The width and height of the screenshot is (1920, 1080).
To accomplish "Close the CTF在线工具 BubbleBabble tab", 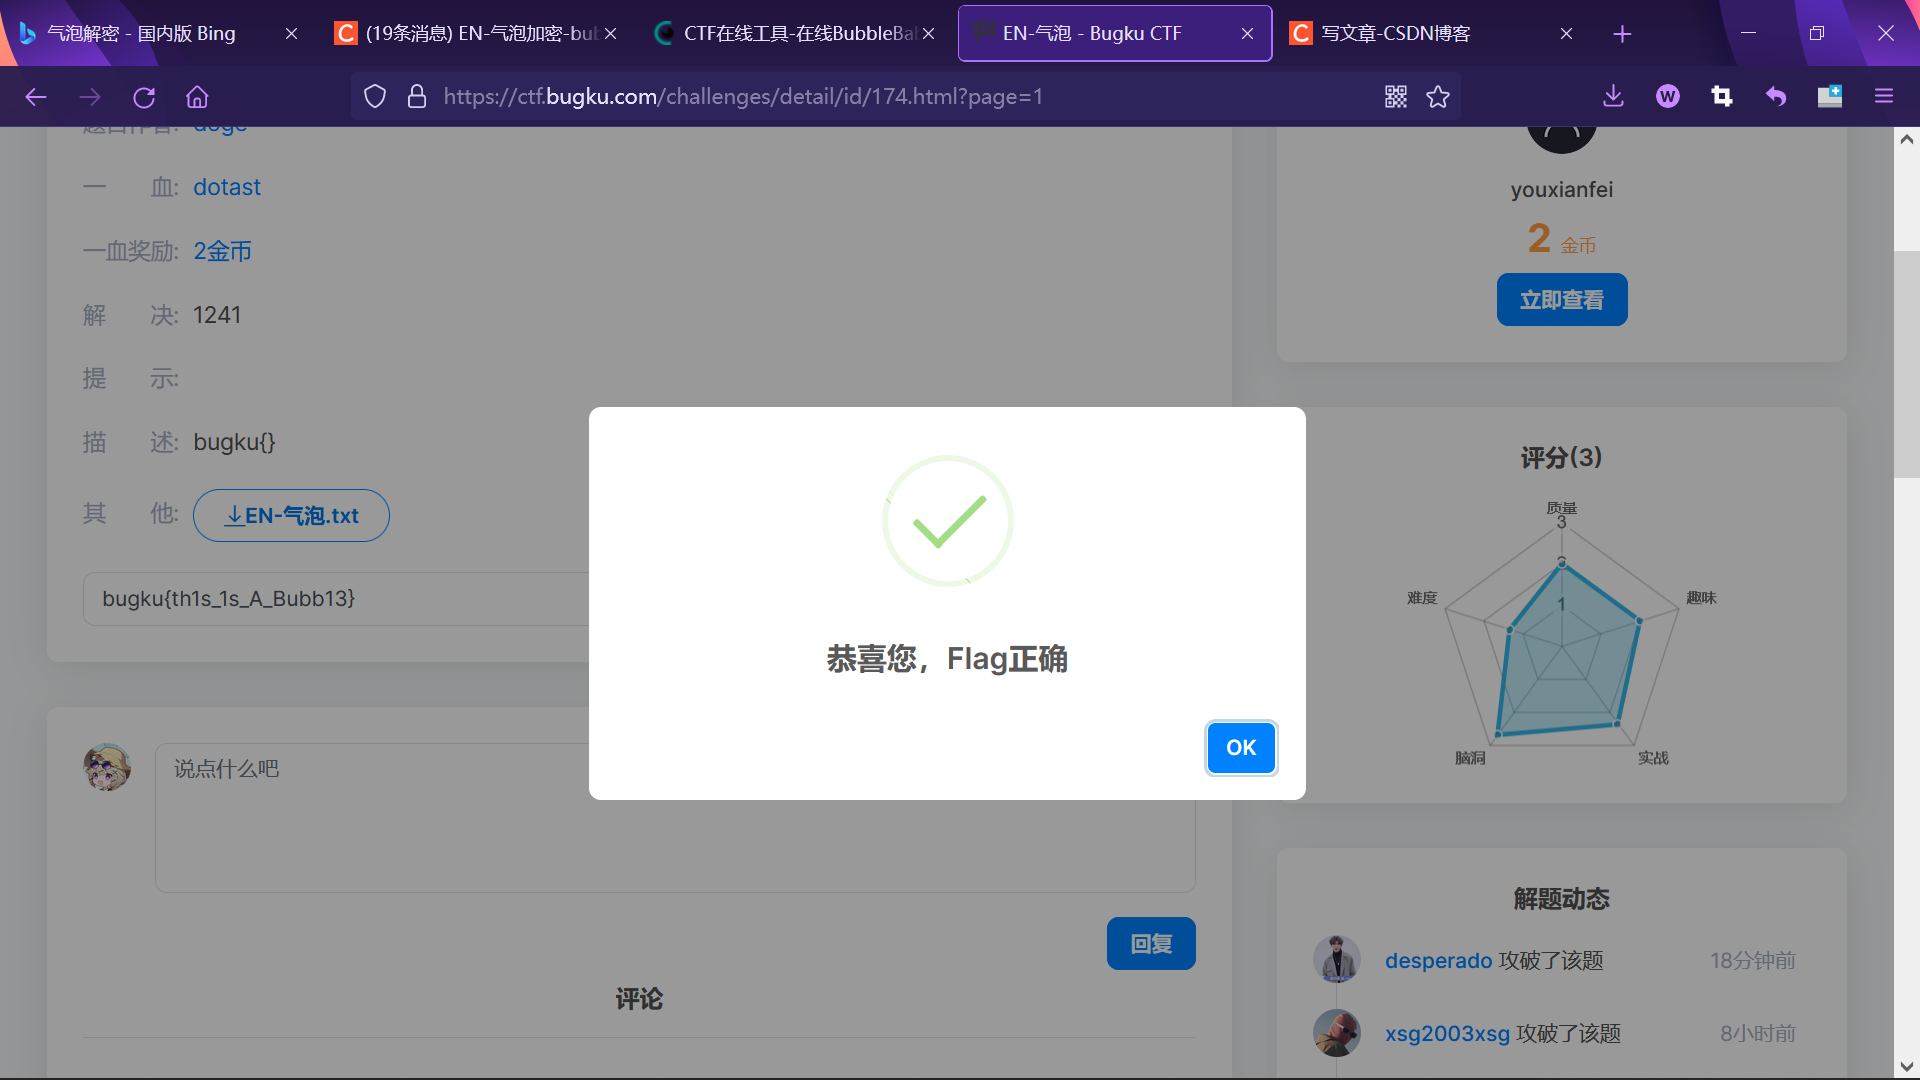I will [x=928, y=33].
